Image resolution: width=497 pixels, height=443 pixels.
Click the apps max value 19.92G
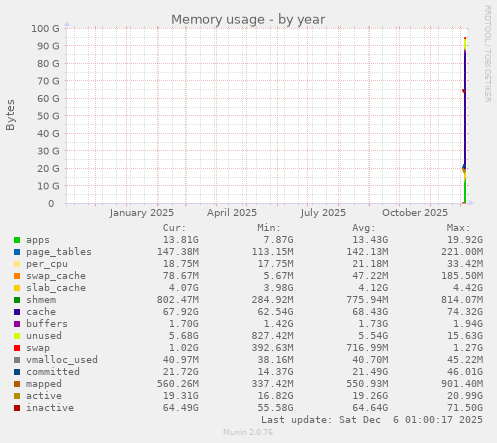tap(465, 240)
